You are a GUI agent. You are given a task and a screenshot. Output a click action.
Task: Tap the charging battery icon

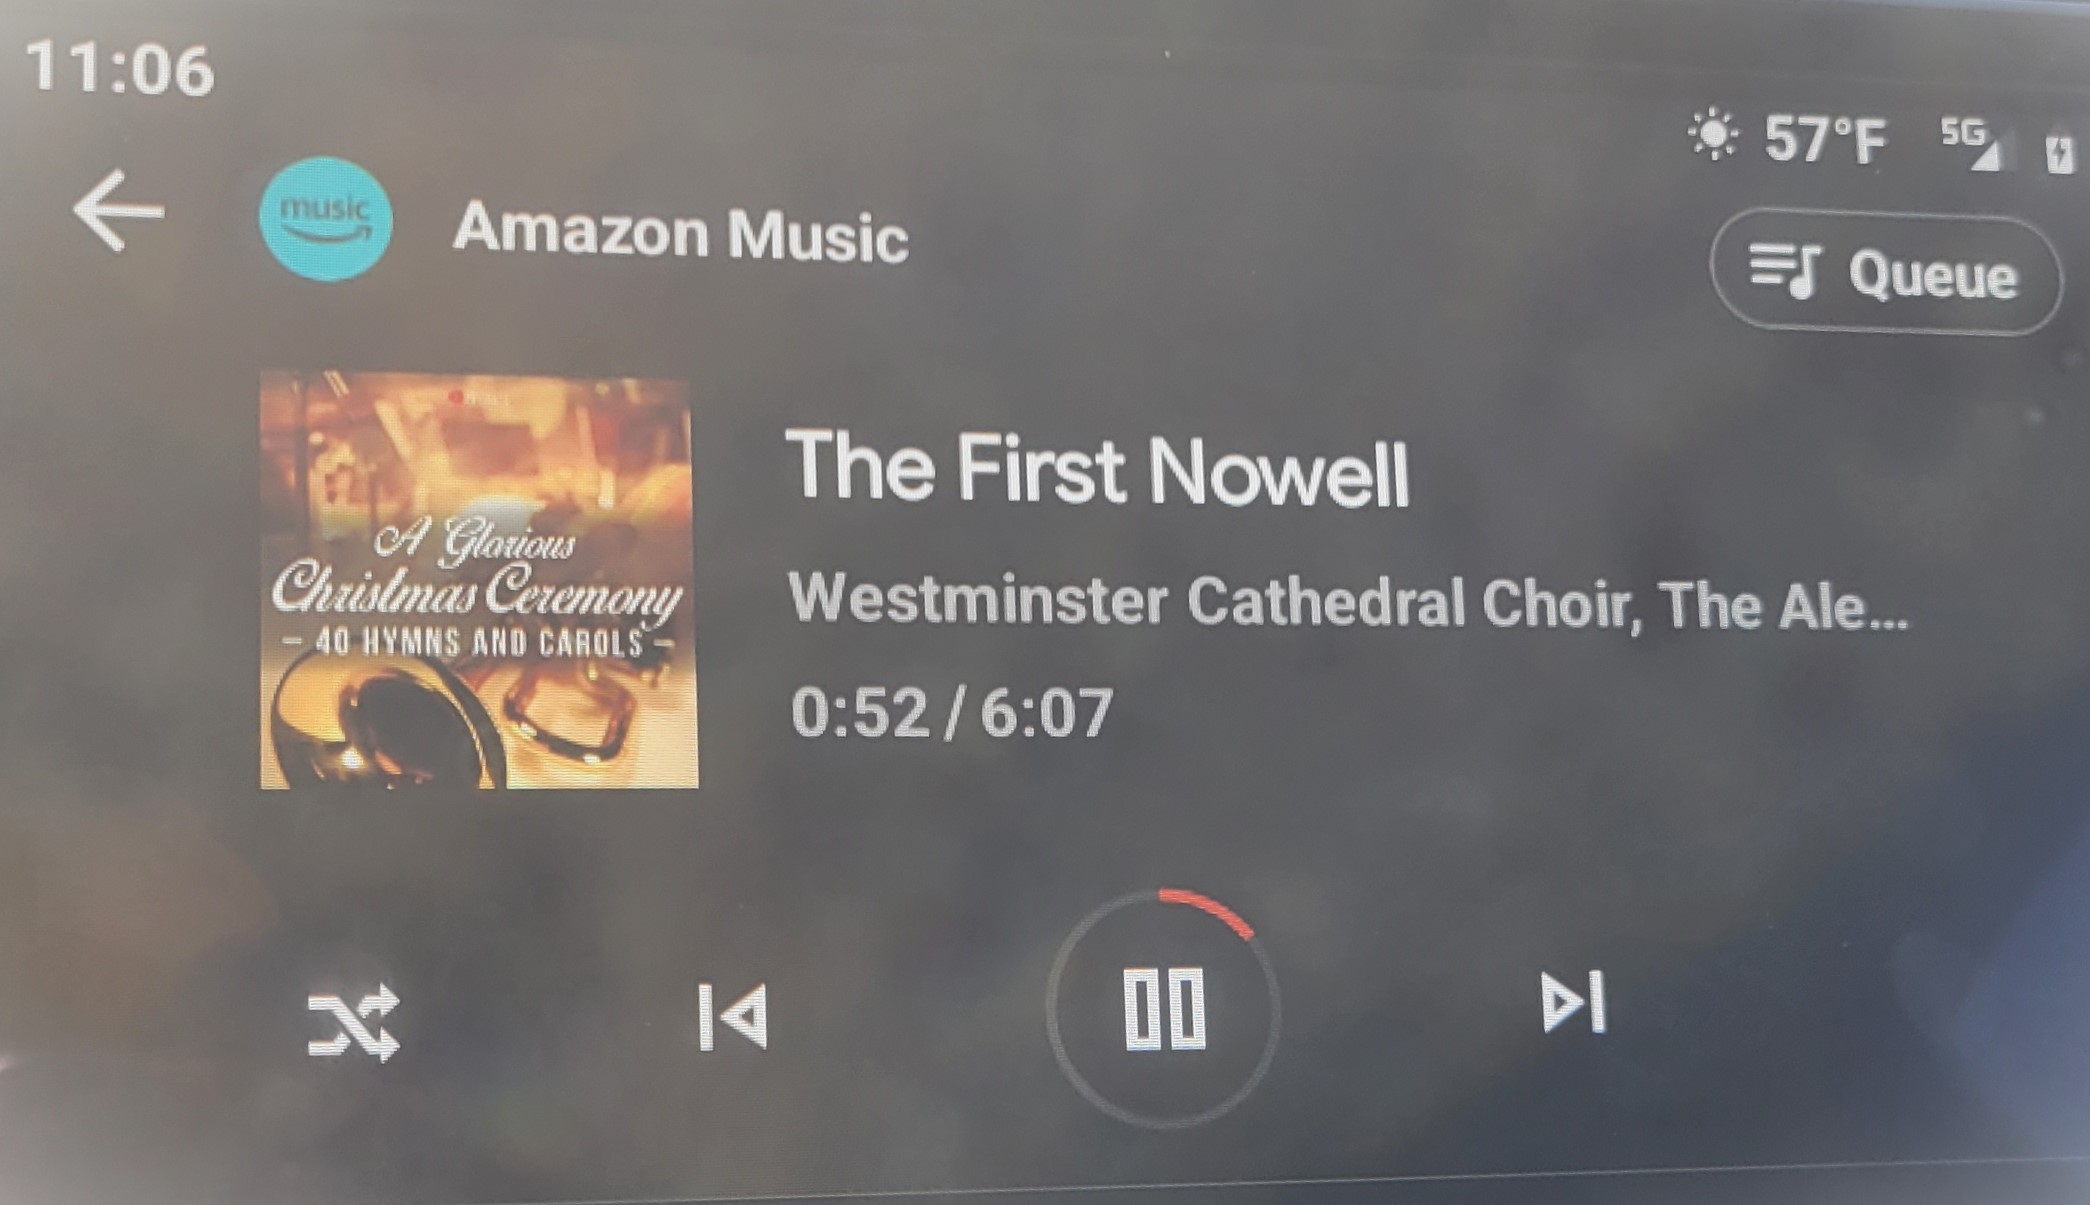(x=2059, y=153)
